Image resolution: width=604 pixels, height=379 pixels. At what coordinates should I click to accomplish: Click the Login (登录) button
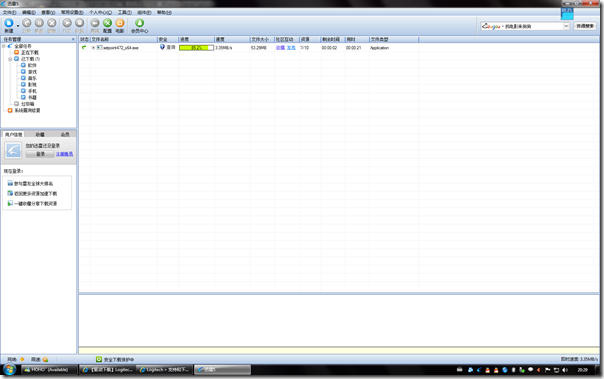pos(40,154)
